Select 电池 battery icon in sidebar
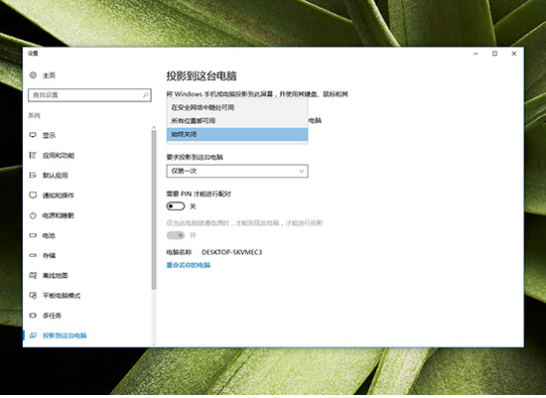 tap(33, 235)
